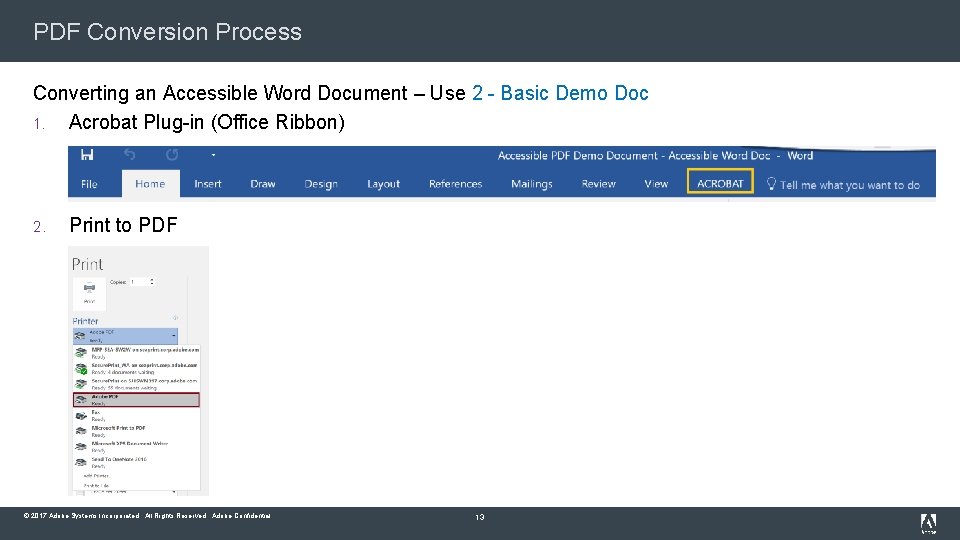
Task: Open the File tab
Action: pyautogui.click(x=89, y=184)
